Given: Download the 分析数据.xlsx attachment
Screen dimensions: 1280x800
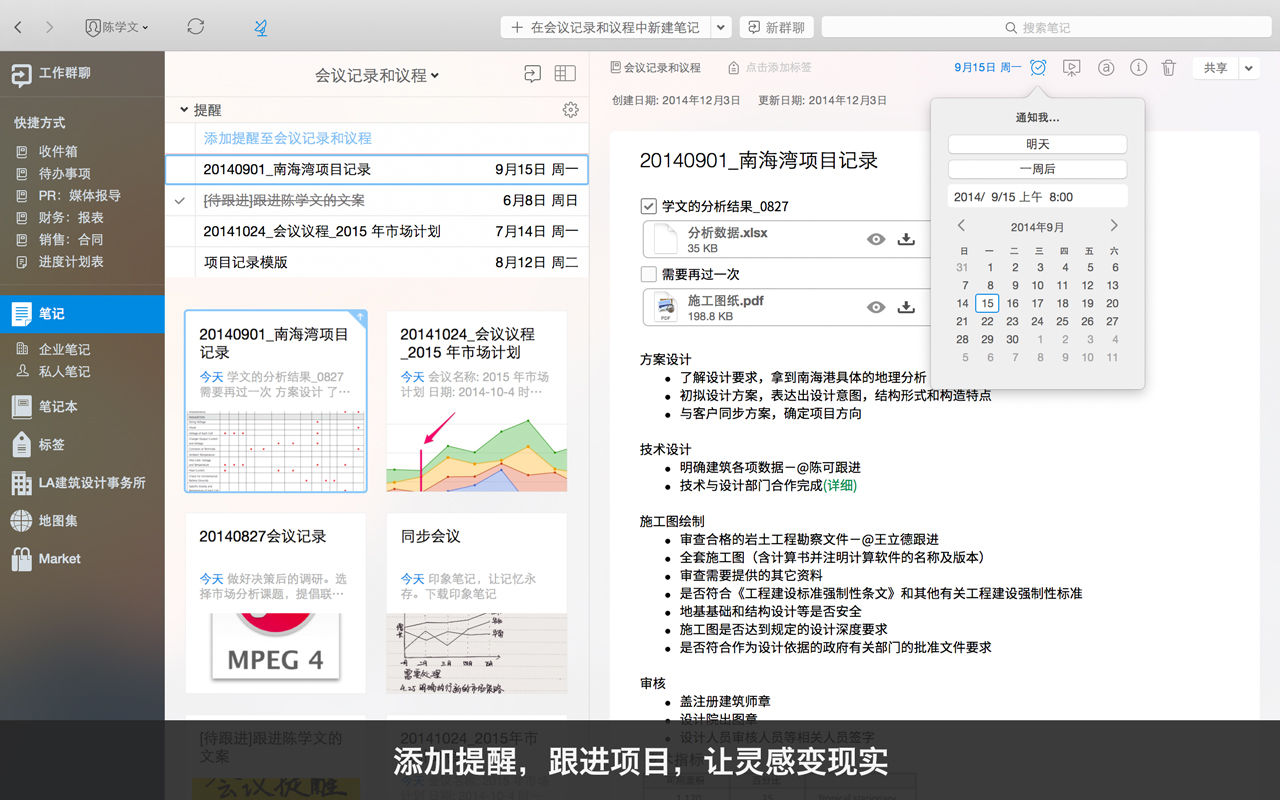Looking at the screenshot, I should pyautogui.click(x=906, y=239).
